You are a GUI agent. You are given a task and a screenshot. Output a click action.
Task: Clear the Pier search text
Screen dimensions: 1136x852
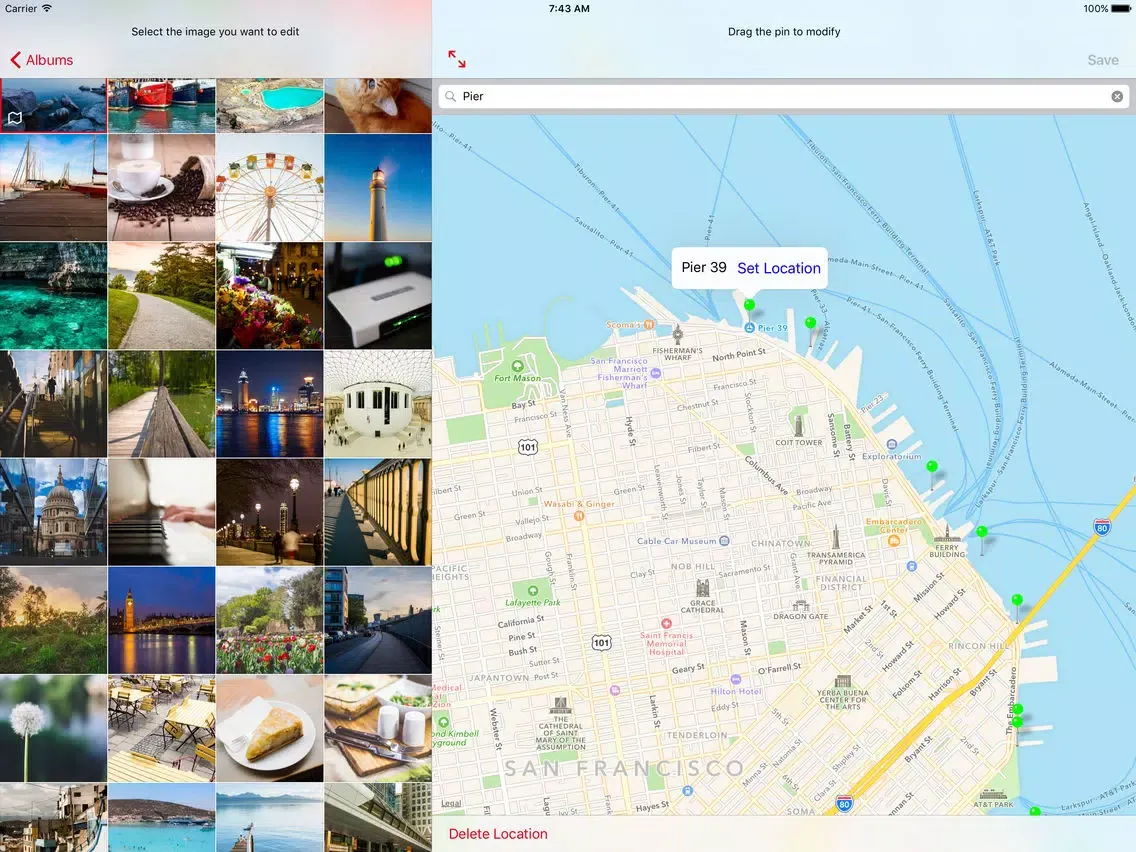point(1117,96)
